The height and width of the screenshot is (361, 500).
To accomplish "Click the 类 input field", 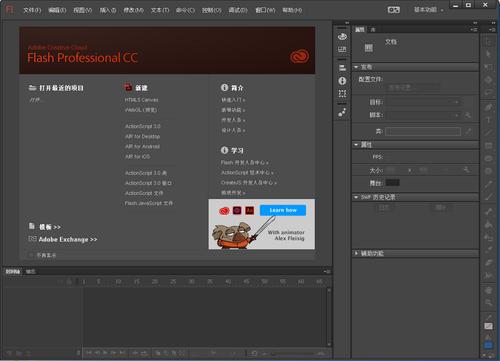I will click(423, 131).
